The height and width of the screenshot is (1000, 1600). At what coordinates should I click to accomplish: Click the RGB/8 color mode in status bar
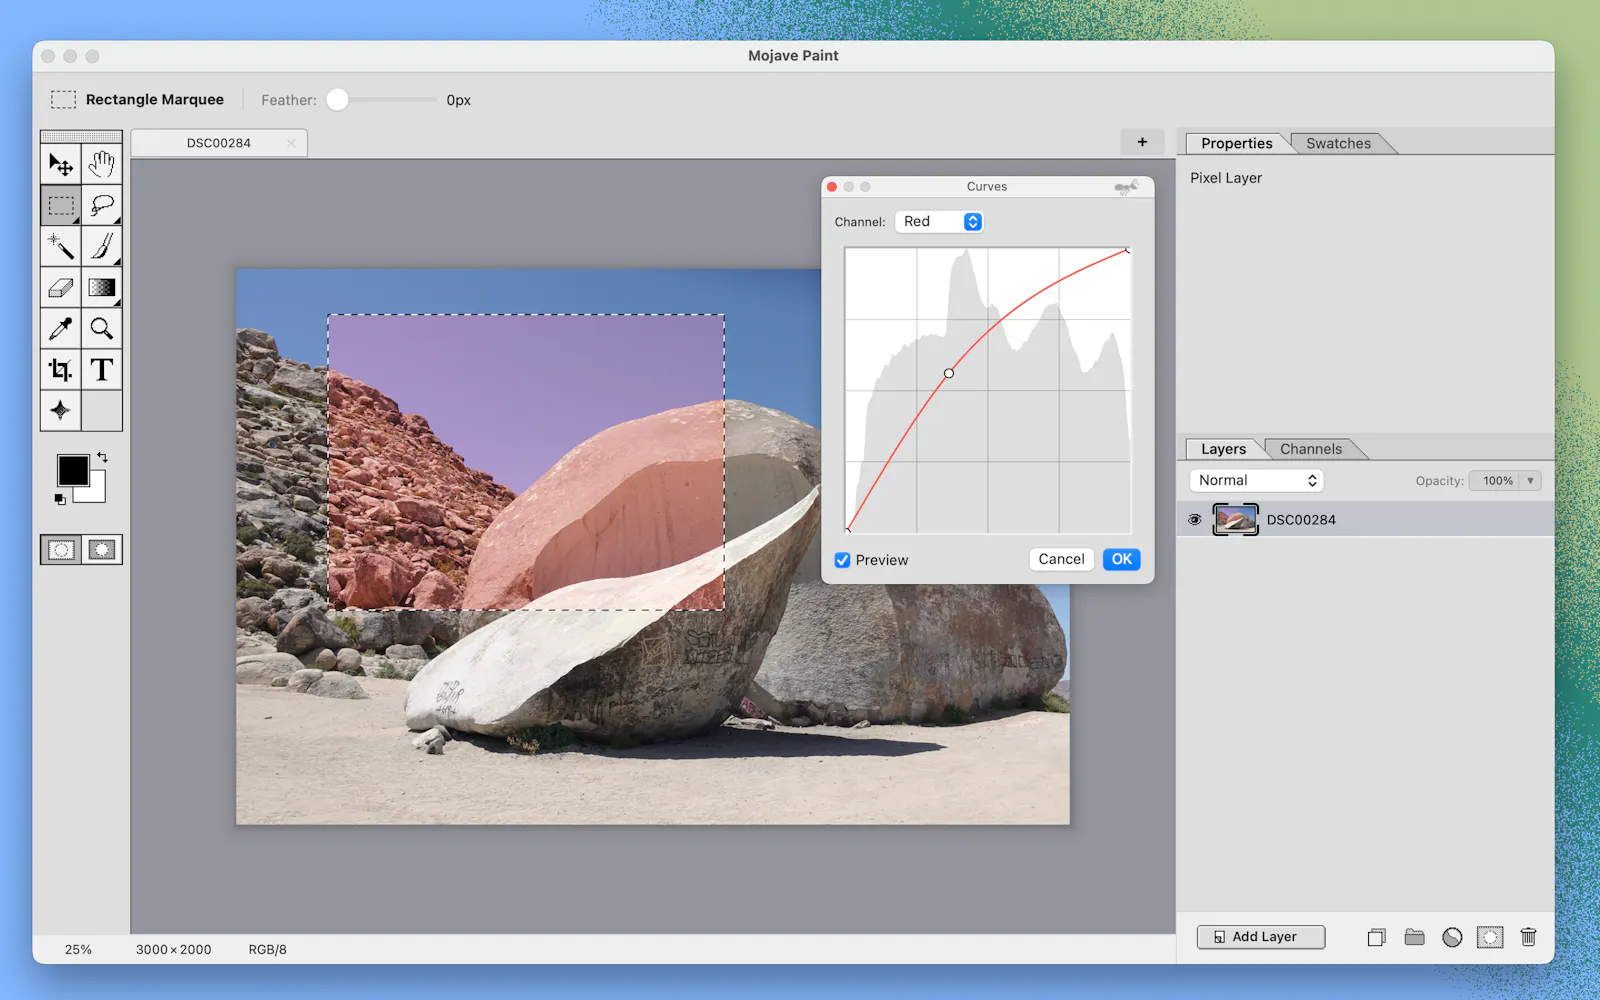267,950
